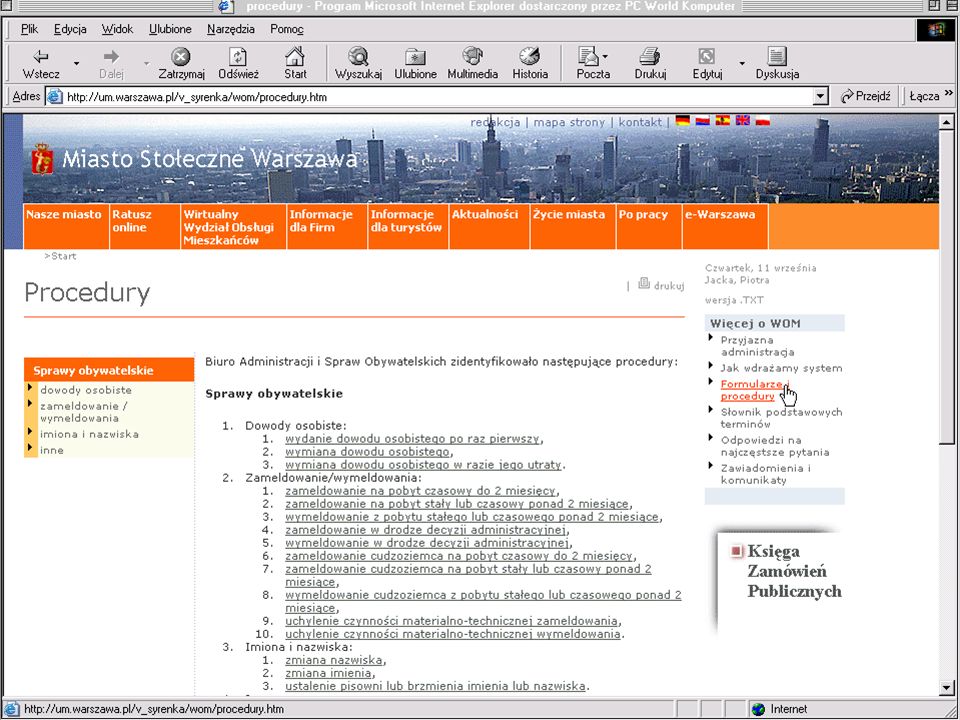Open the Pomoc menu
This screenshot has height=720, width=960.
click(287, 29)
